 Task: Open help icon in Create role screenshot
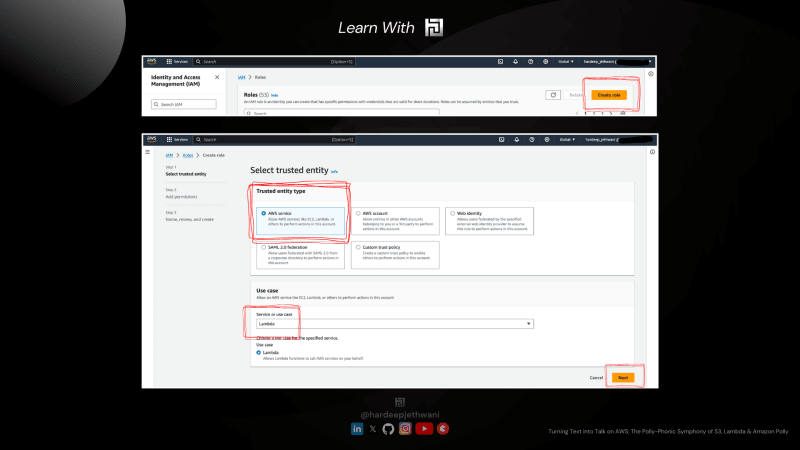(532, 139)
